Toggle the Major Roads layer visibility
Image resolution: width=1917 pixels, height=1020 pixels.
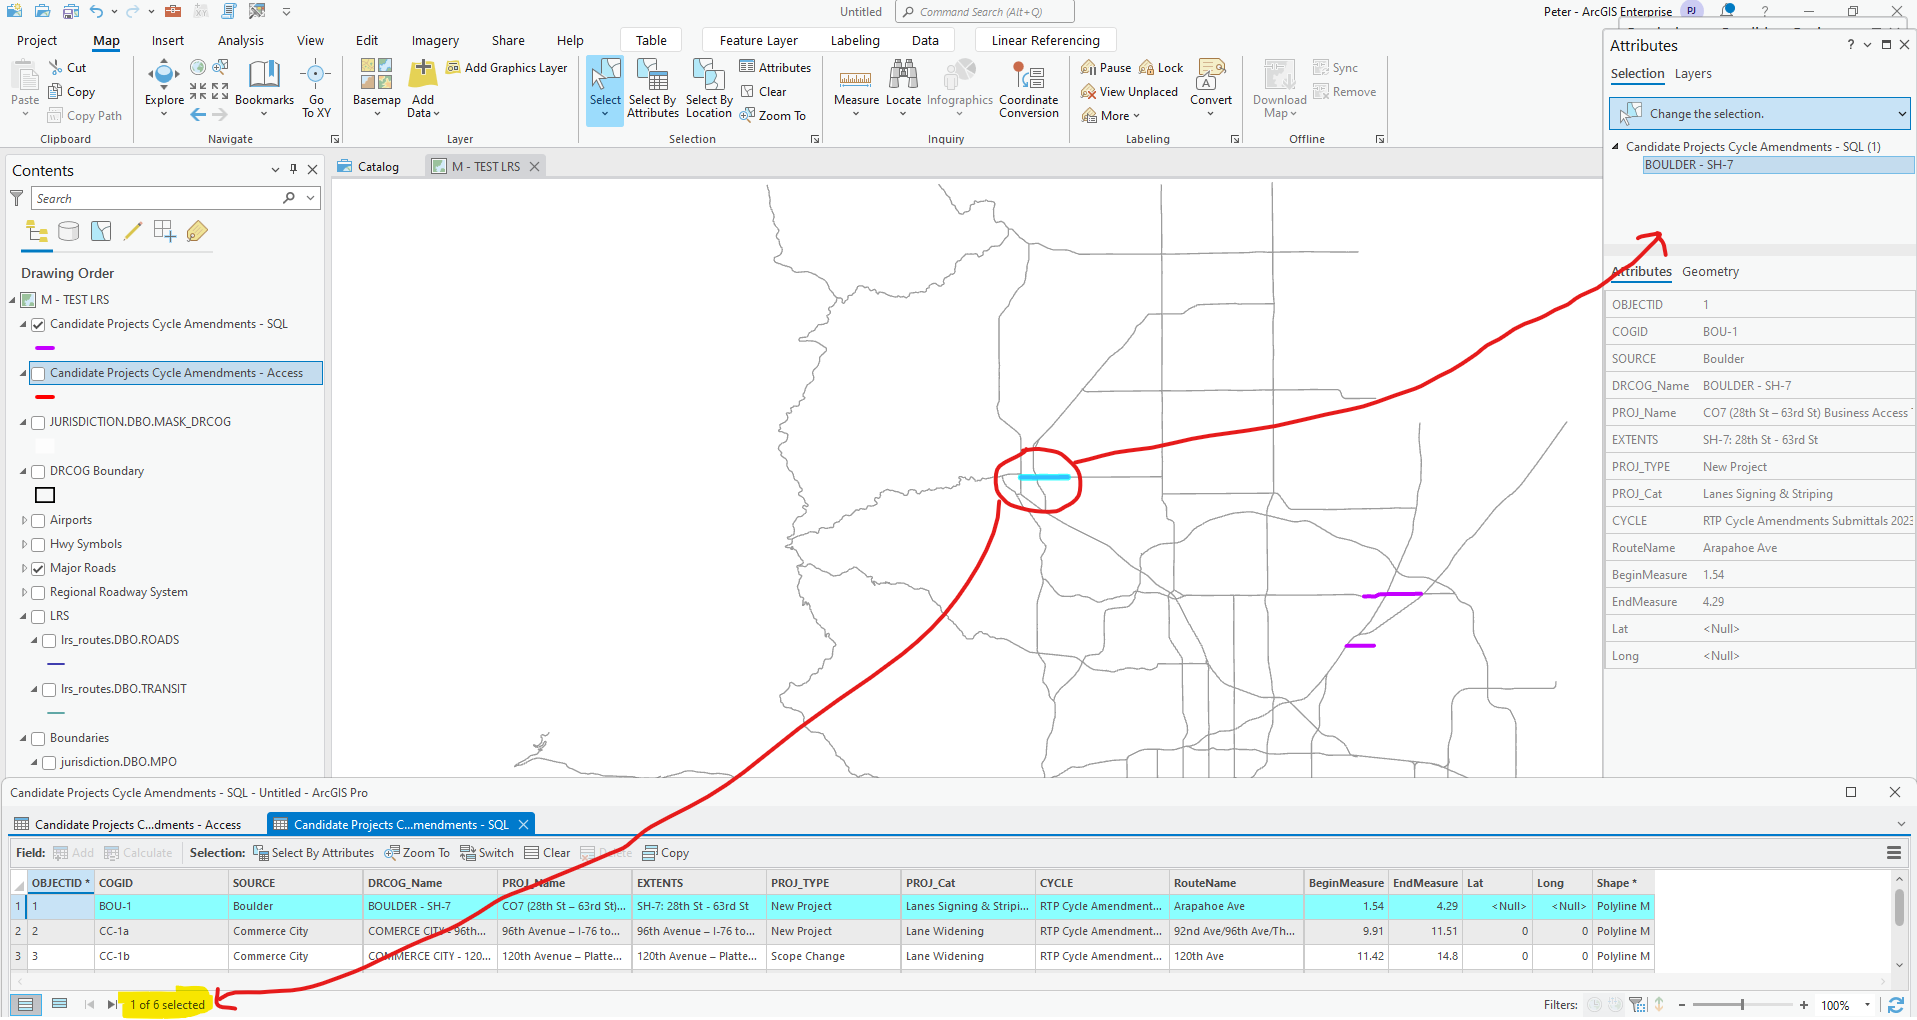click(x=38, y=569)
